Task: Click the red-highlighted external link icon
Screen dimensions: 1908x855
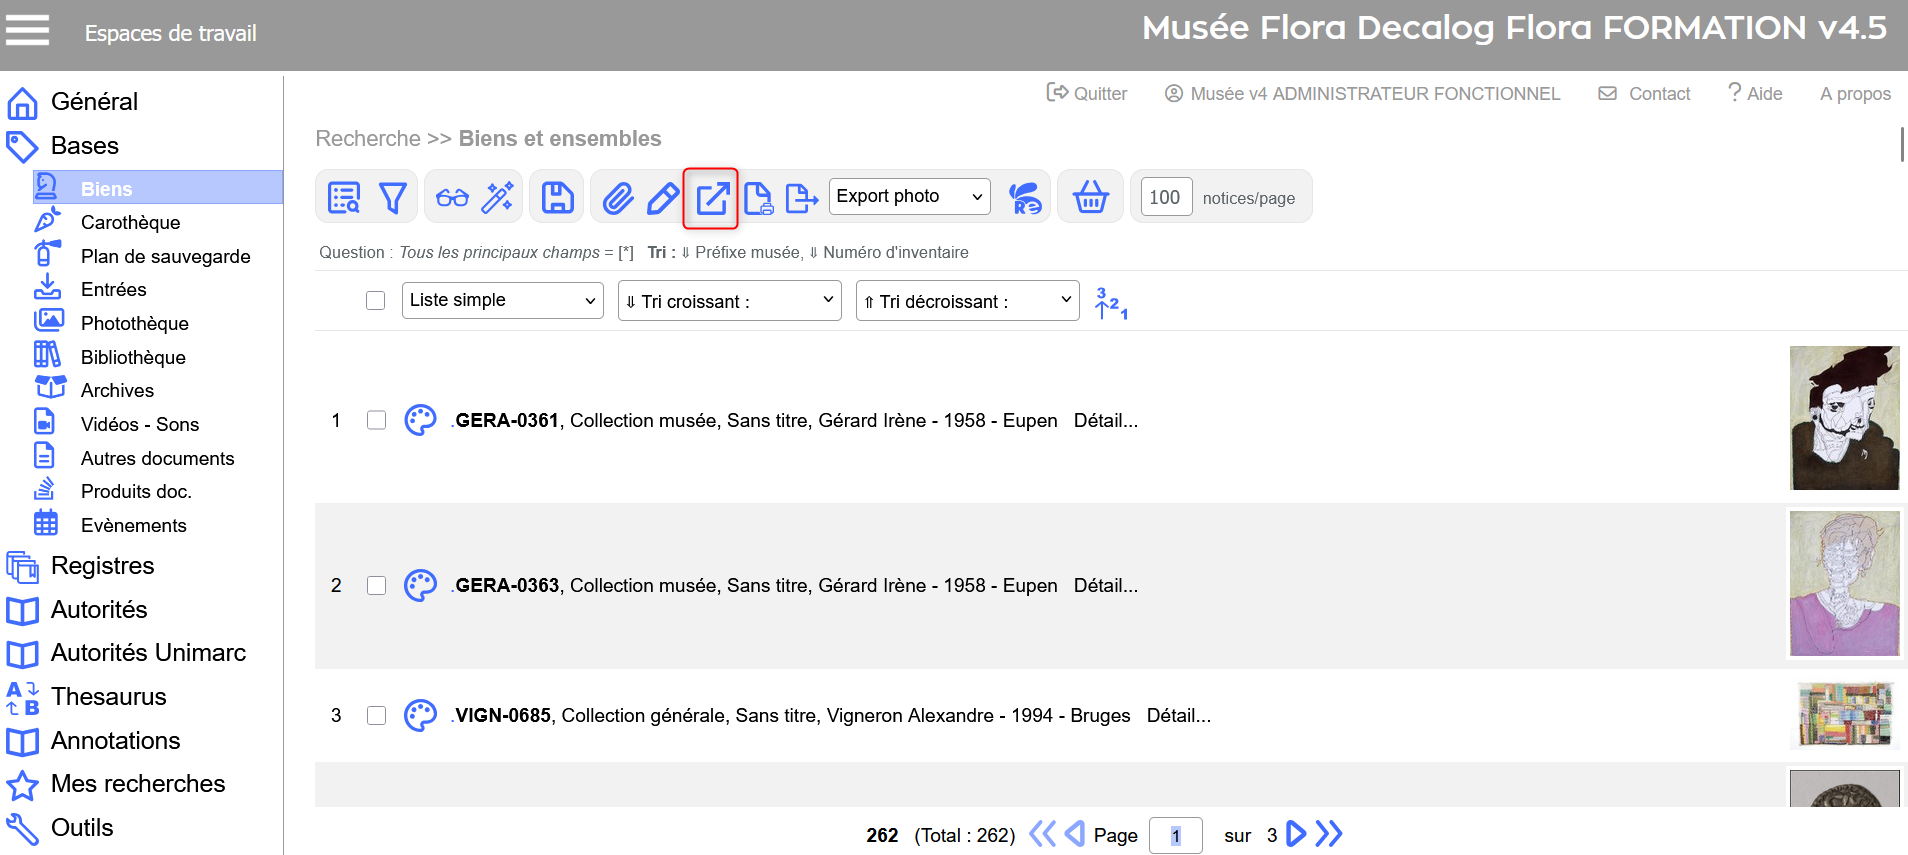Action: (x=711, y=198)
